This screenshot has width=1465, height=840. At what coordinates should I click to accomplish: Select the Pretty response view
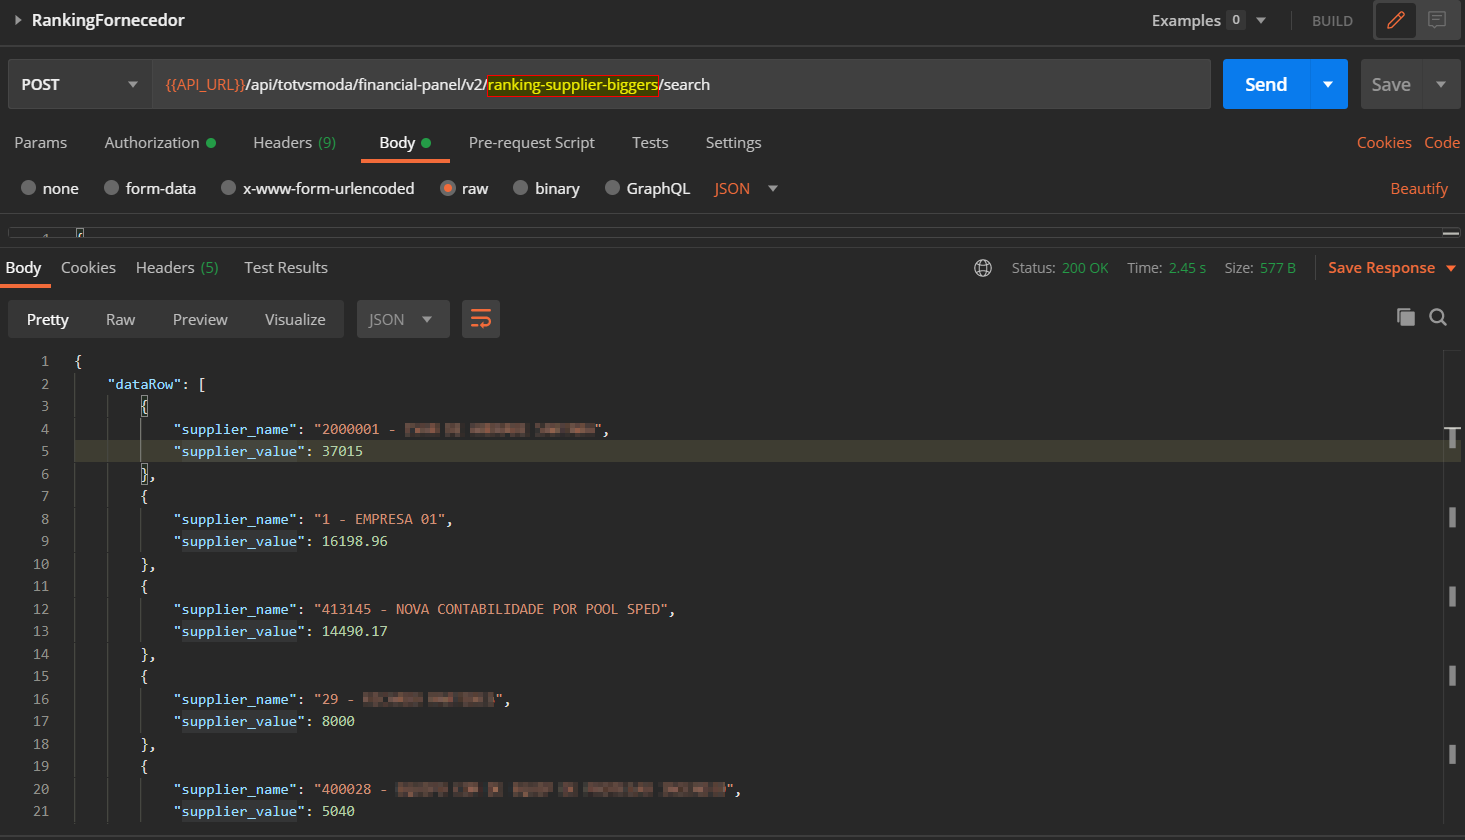point(48,320)
